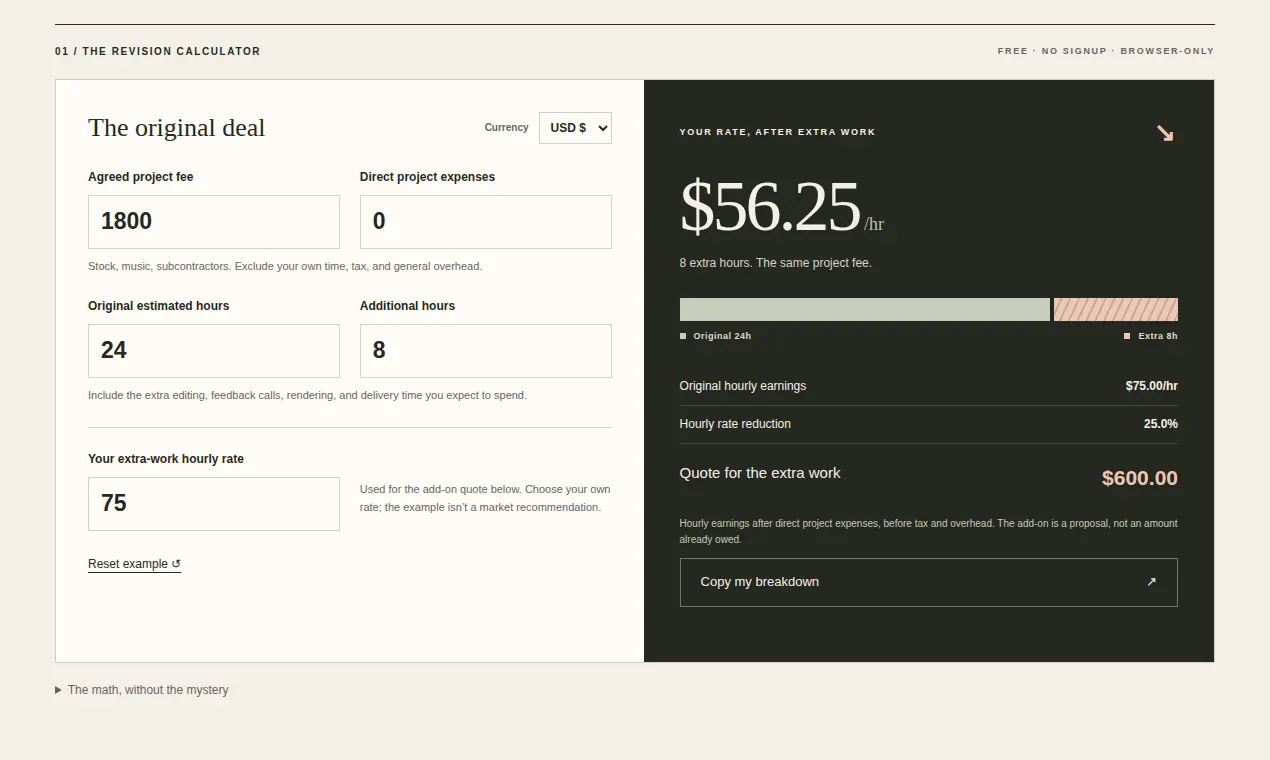Click the downward trend arrow icon

tap(1165, 133)
